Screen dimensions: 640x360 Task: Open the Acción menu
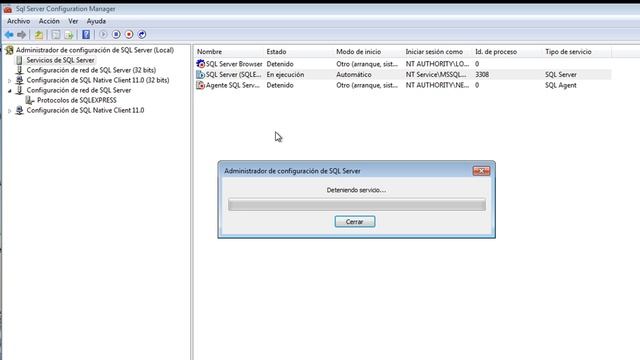click(49, 21)
